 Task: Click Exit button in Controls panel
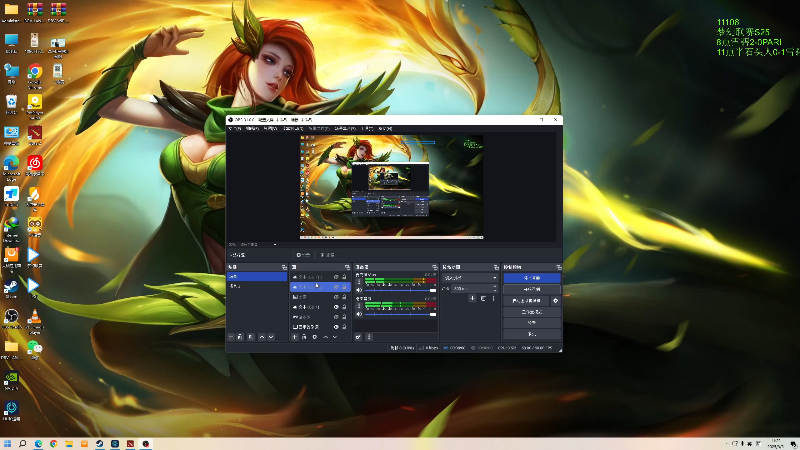pos(532,334)
